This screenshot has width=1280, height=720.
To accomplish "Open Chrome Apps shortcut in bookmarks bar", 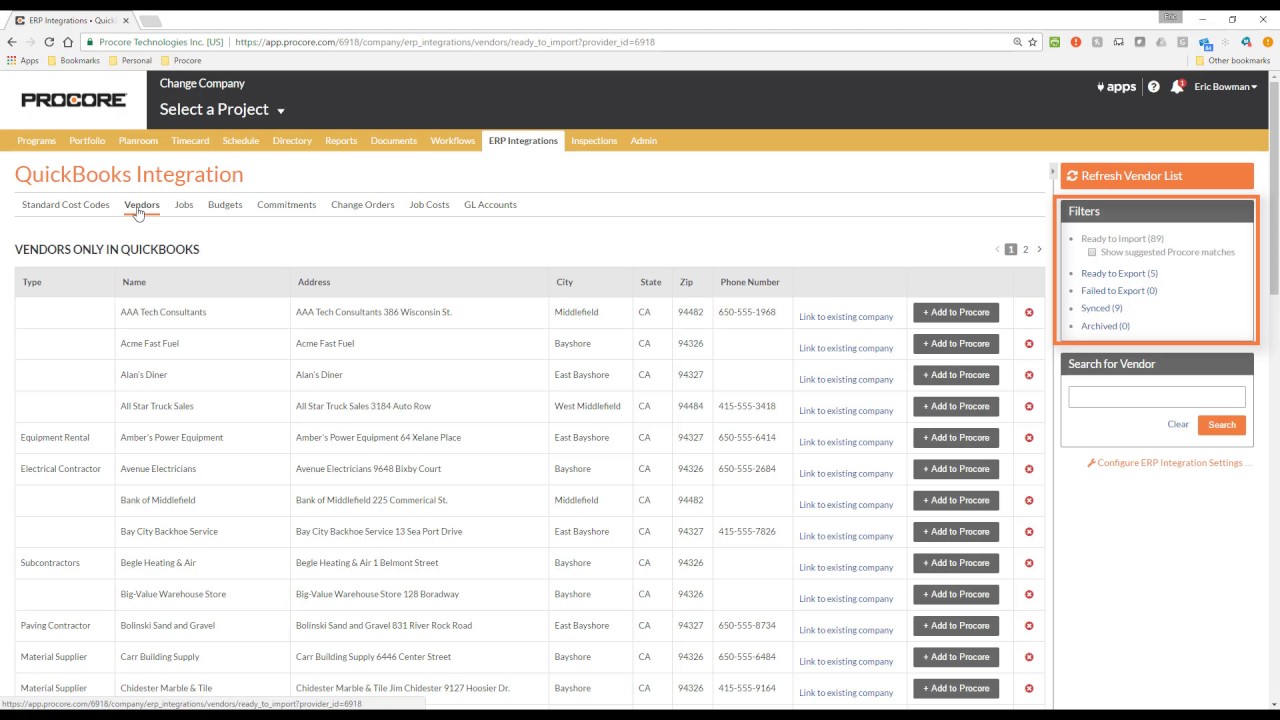I will (22, 60).
